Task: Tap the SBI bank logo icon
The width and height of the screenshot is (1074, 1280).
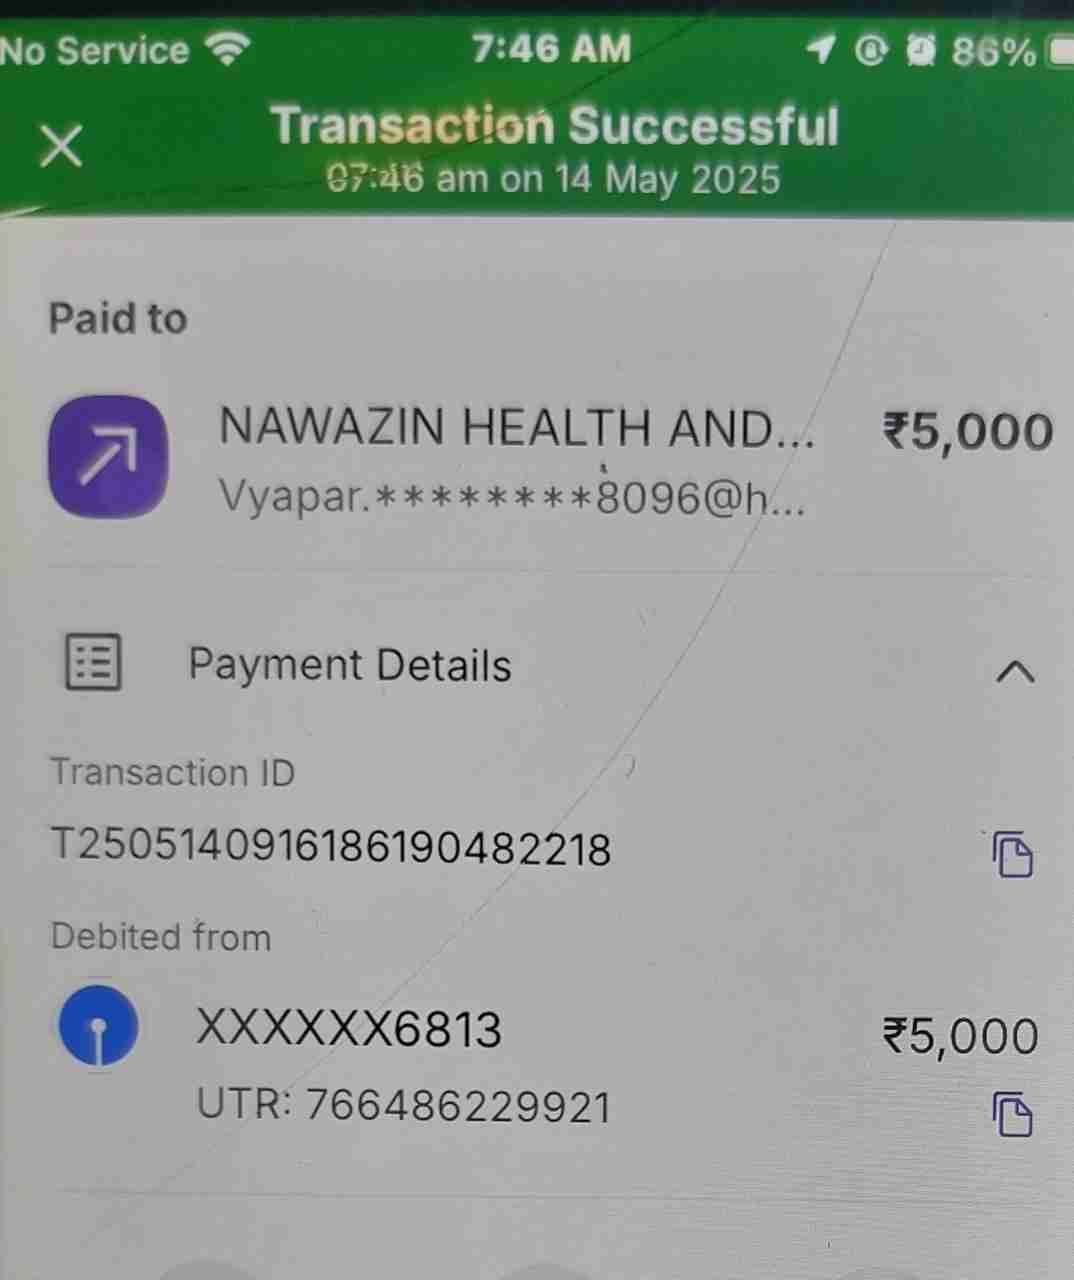Action: pos(97,1027)
